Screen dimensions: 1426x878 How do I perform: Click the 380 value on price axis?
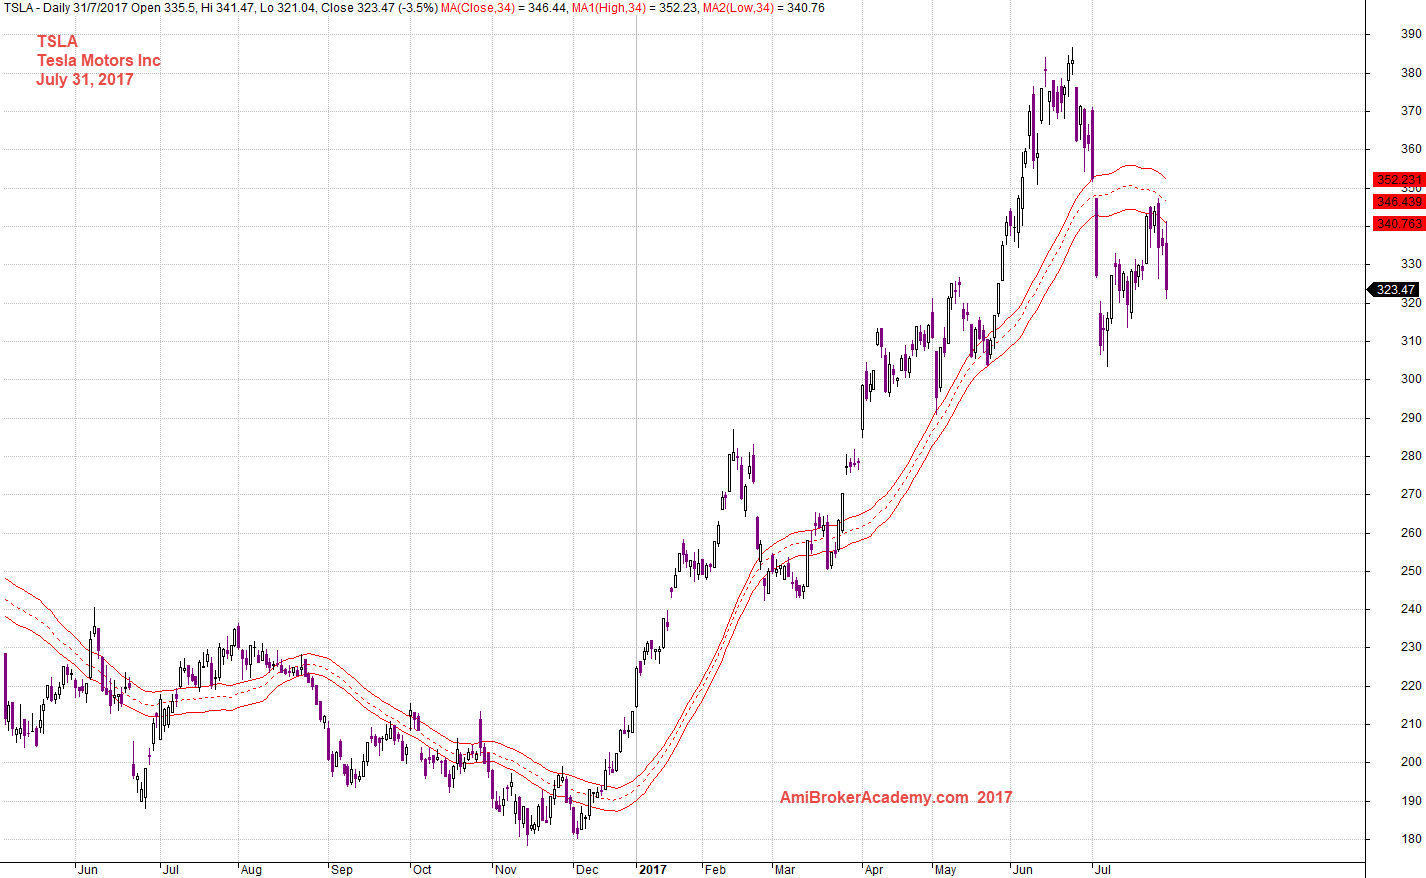pyautogui.click(x=1411, y=73)
